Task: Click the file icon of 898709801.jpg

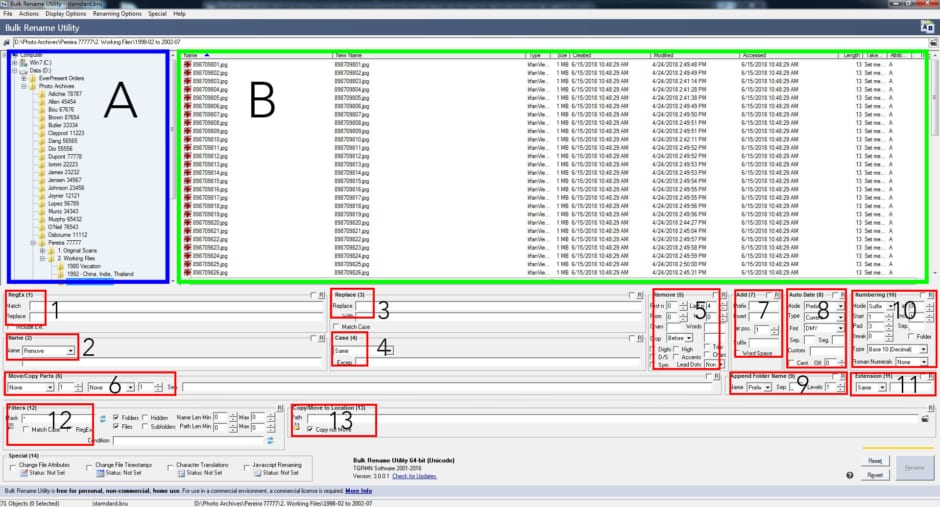Action: click(187, 64)
